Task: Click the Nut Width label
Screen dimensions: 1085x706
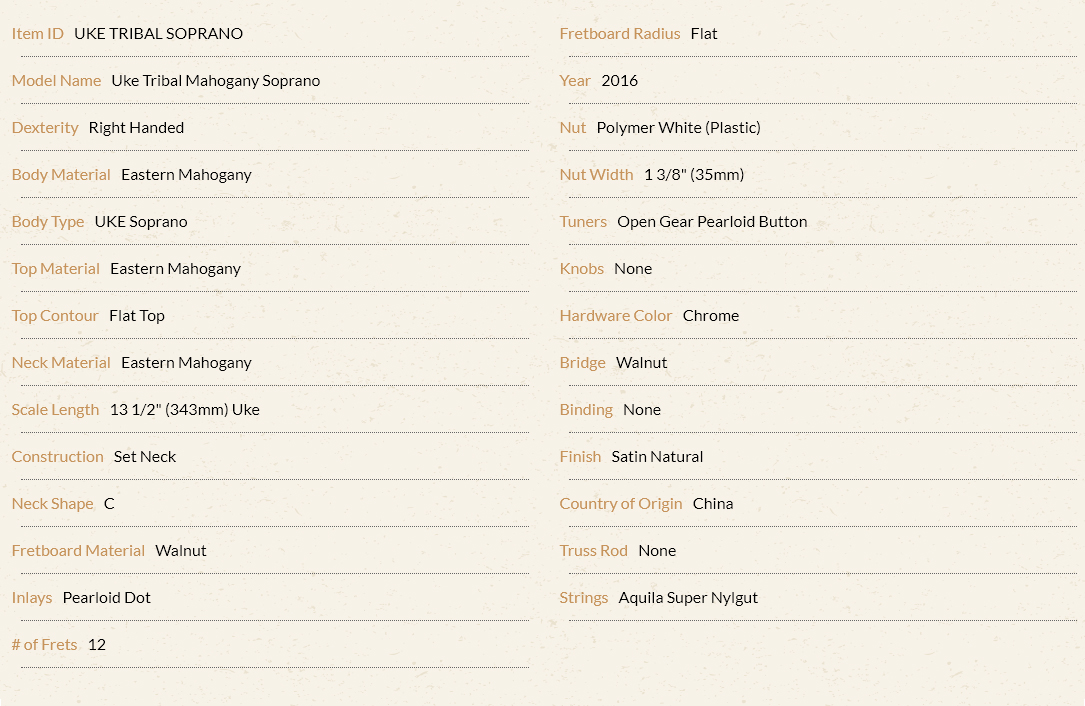Action: [596, 175]
